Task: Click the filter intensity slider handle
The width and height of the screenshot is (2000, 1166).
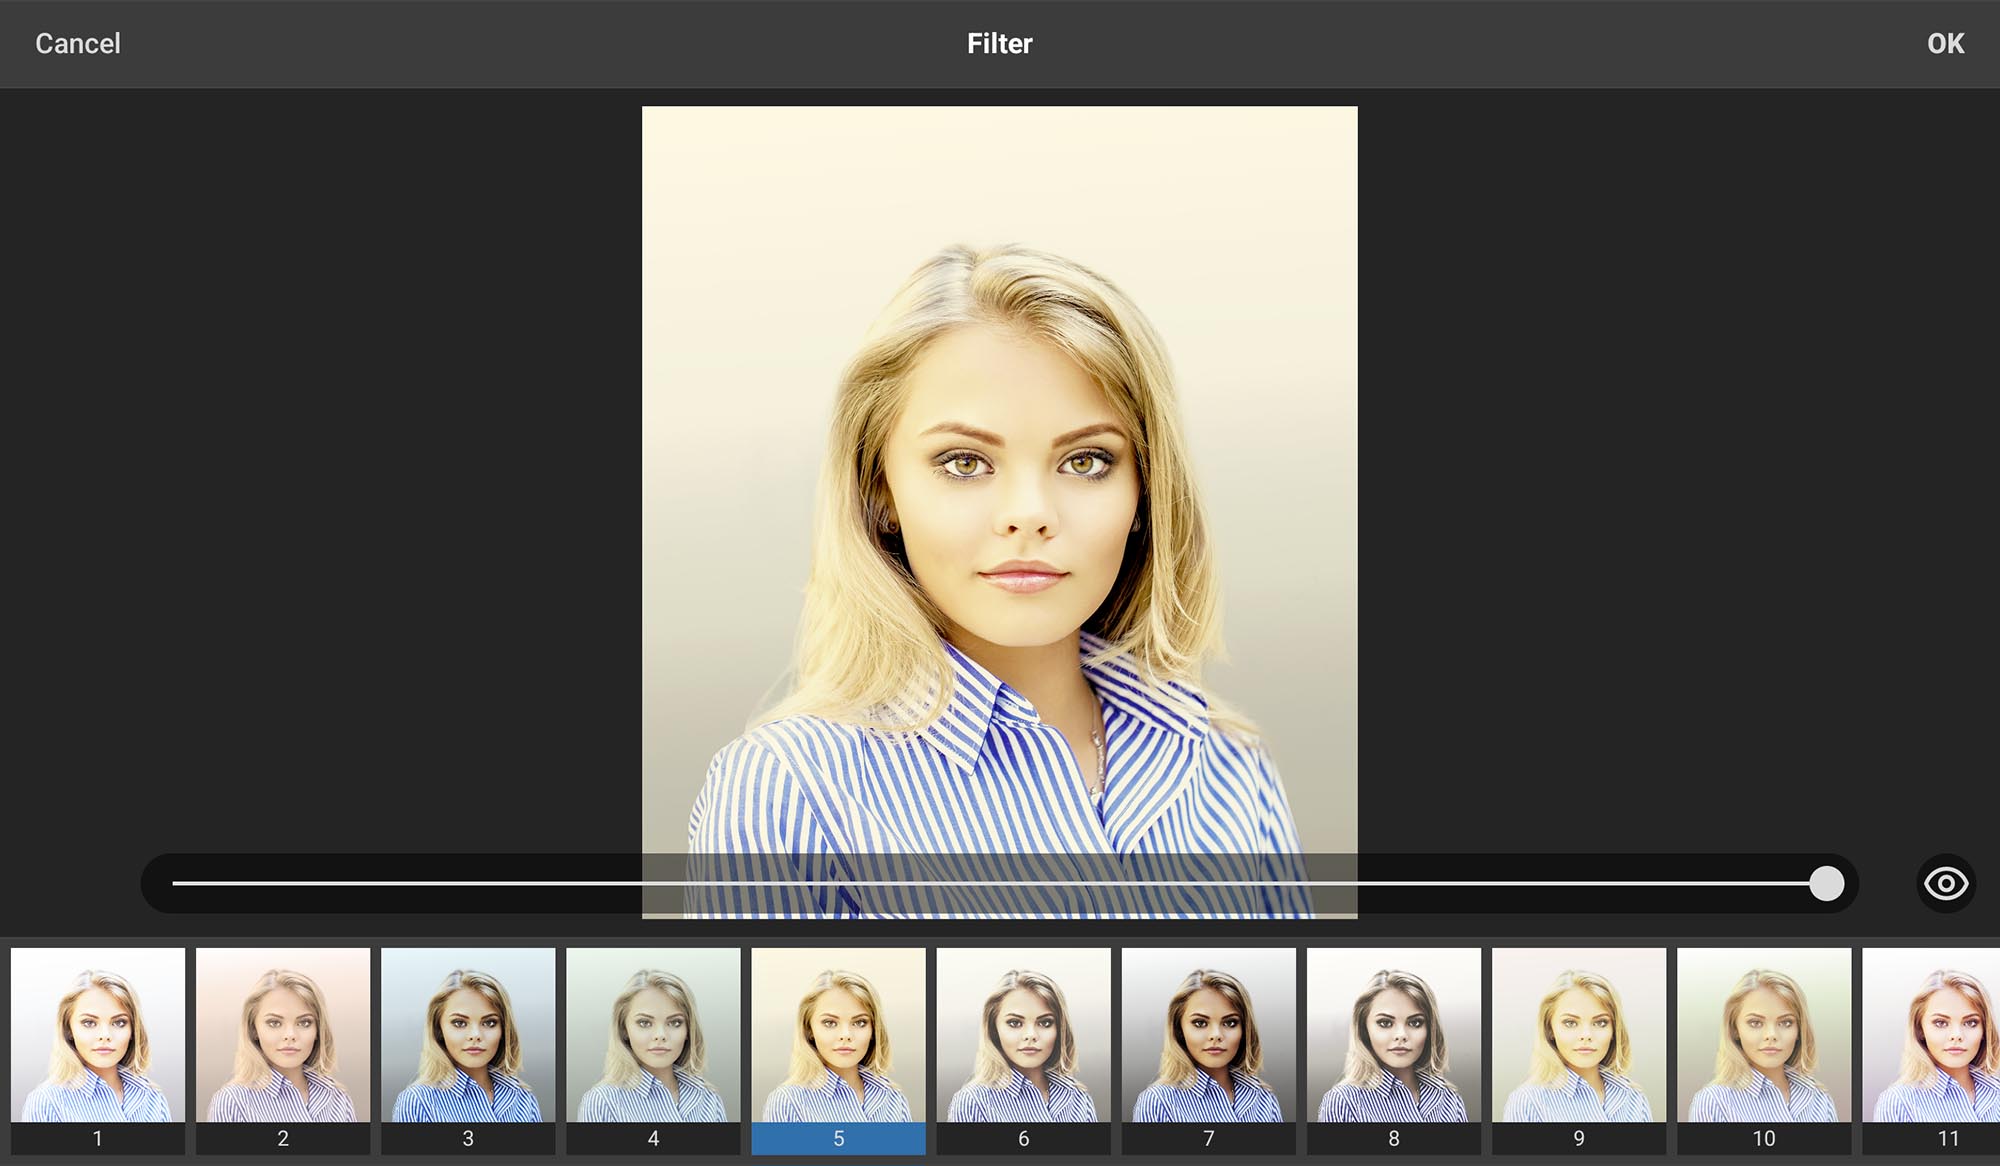Action: 1826,883
